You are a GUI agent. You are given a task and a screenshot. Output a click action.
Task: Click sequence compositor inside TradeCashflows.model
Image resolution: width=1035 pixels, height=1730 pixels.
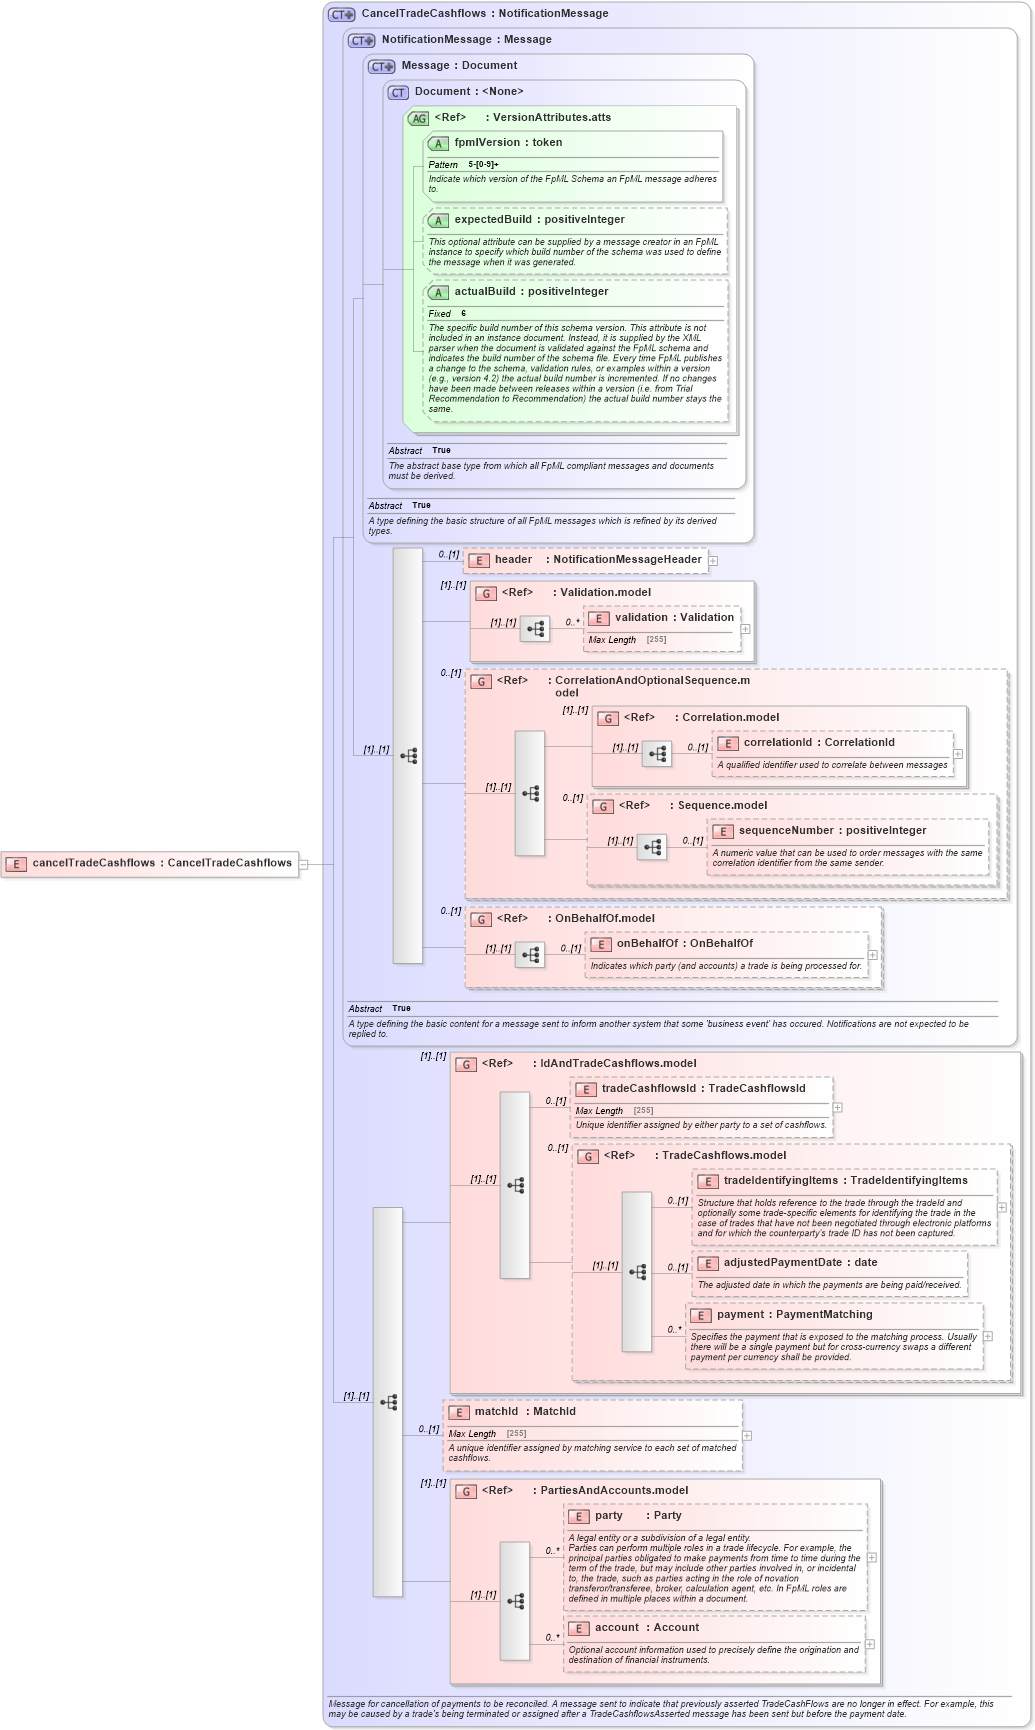pyautogui.click(x=637, y=1272)
